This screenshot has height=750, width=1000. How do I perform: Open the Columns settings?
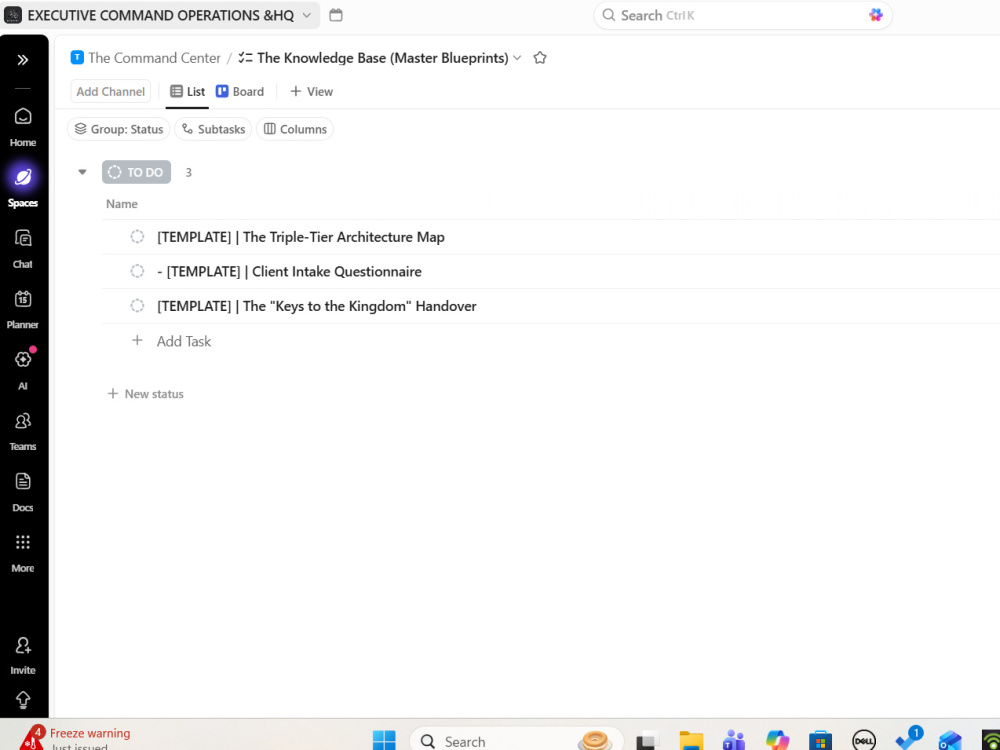click(295, 129)
